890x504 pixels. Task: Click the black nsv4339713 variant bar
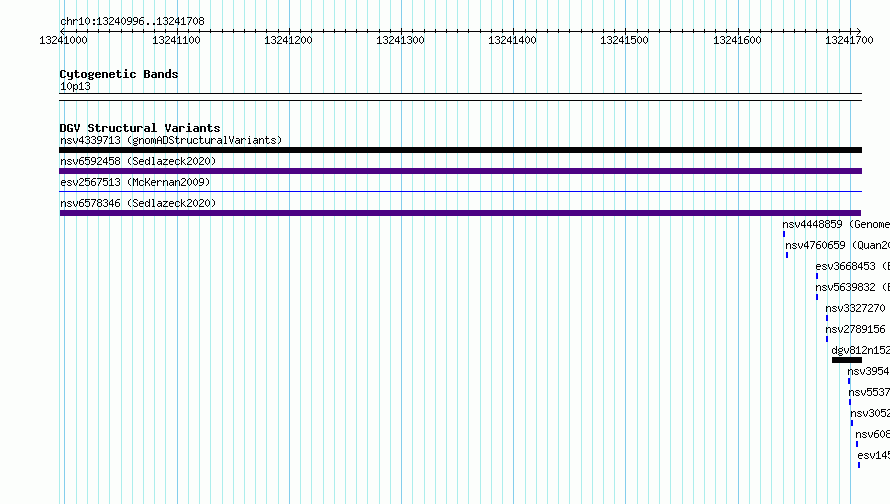(460, 150)
